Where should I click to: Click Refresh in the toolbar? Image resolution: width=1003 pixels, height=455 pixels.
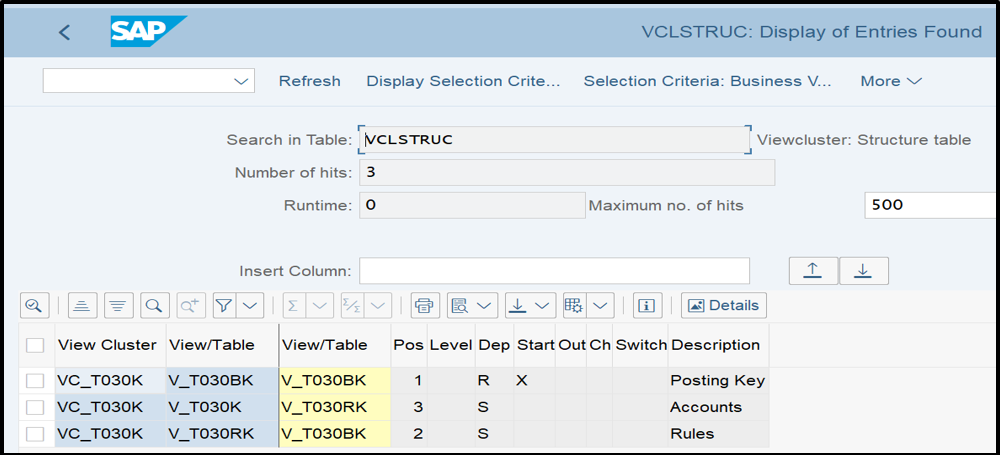[310, 81]
